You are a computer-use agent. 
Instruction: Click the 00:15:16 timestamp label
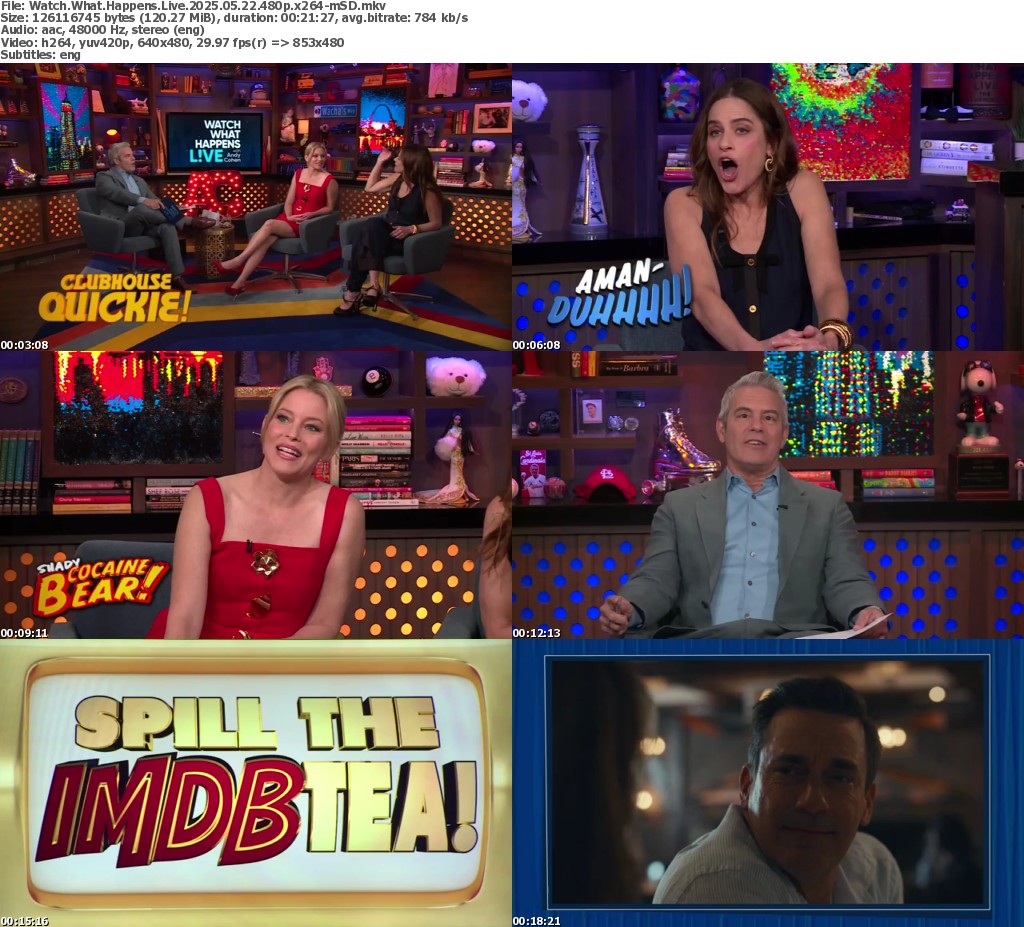[24, 921]
